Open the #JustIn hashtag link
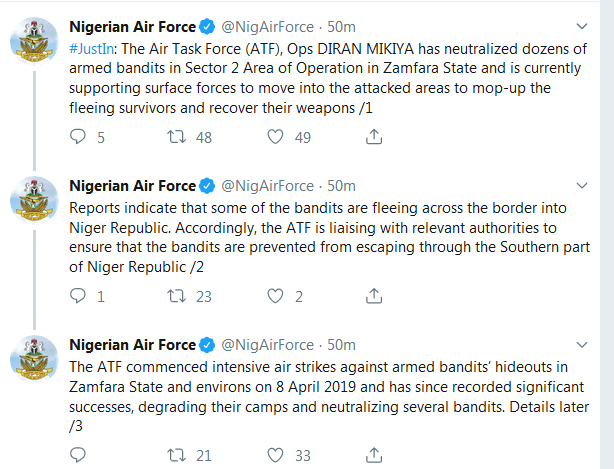The image size is (614, 469). coord(92,49)
